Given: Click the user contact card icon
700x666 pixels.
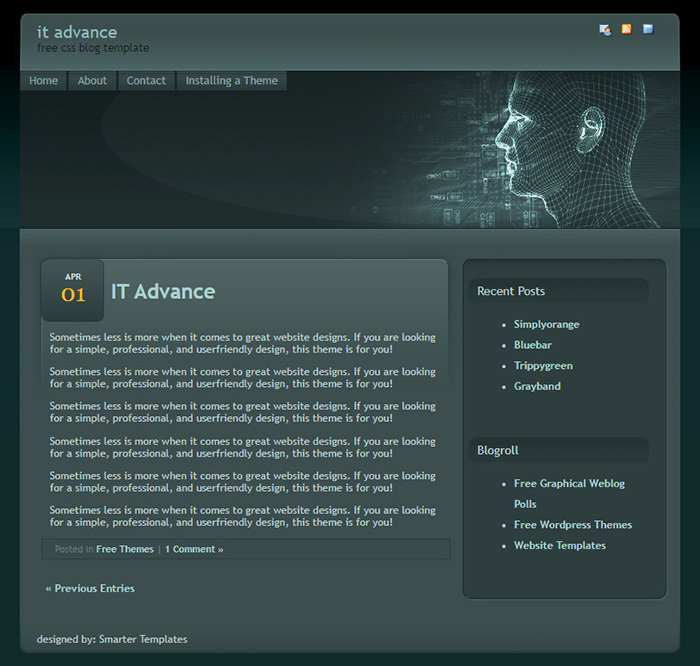Looking at the screenshot, I should 605,30.
